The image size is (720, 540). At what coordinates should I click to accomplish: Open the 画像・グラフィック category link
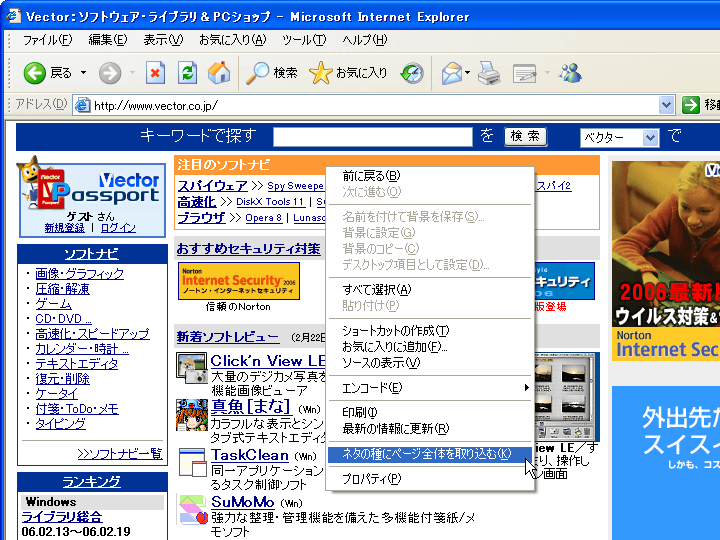click(79, 274)
